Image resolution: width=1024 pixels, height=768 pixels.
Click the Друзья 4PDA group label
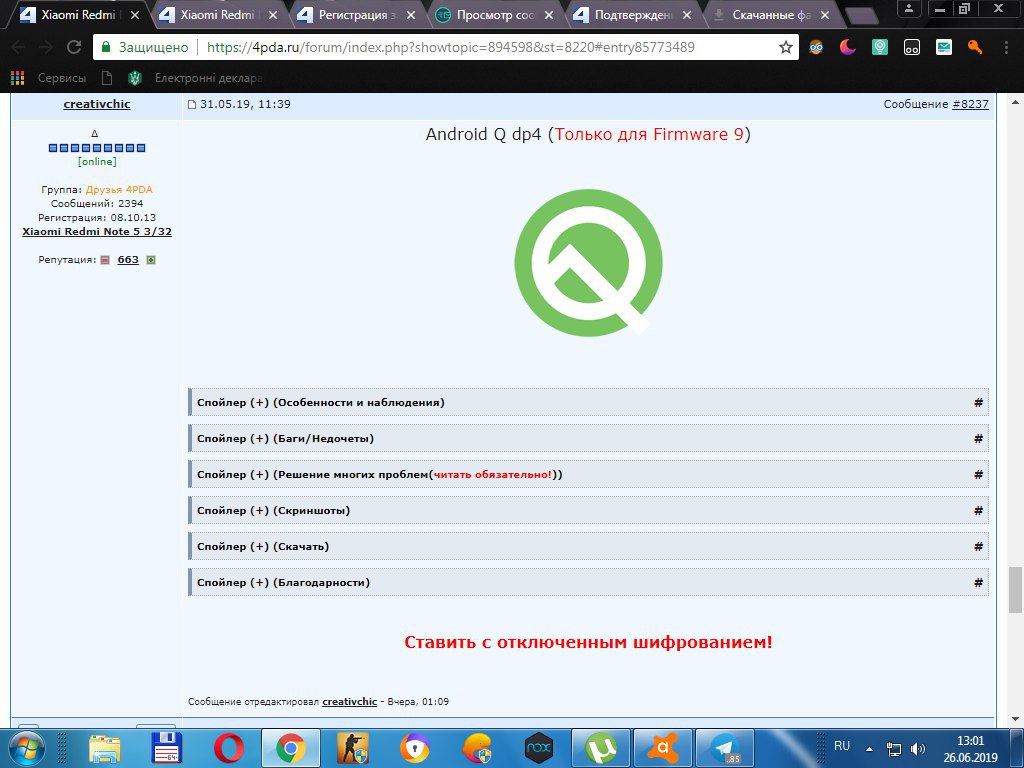pos(119,189)
